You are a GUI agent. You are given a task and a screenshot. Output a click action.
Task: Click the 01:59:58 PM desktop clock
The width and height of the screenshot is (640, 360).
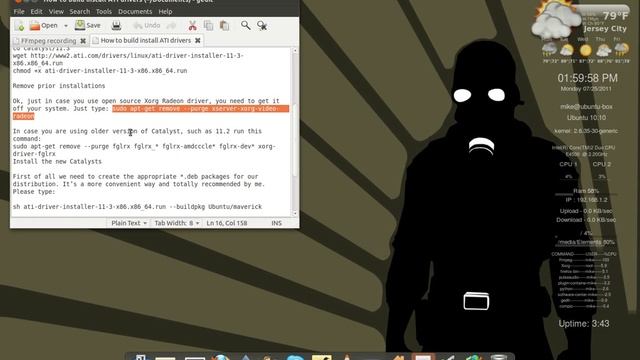coord(587,78)
